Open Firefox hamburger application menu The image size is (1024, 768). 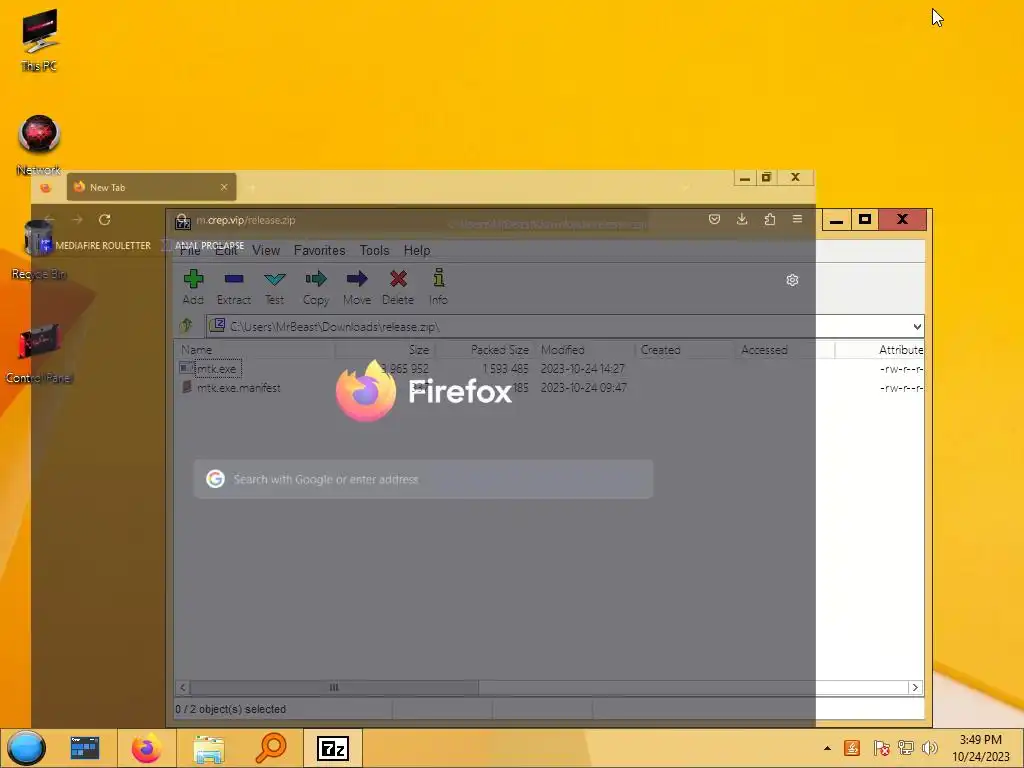coord(797,219)
